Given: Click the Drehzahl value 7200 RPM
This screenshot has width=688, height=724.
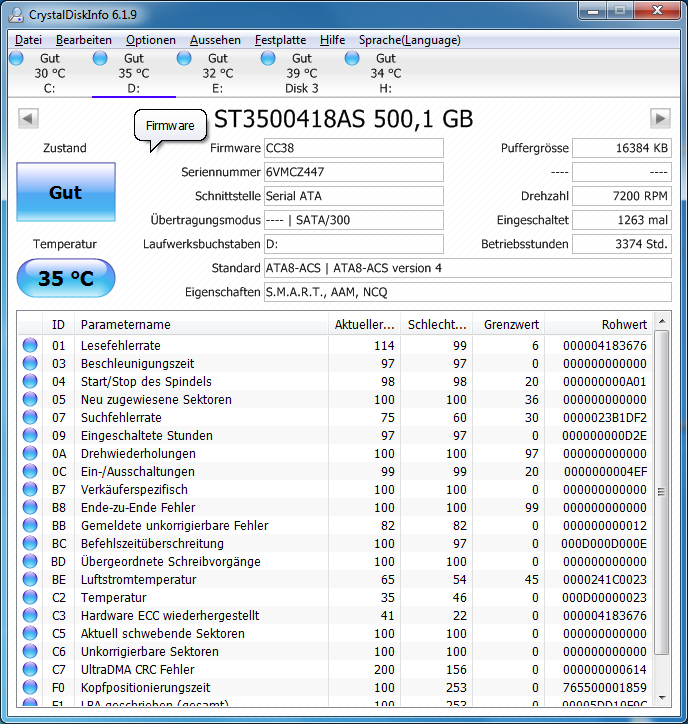Looking at the screenshot, I should click(x=622, y=196).
